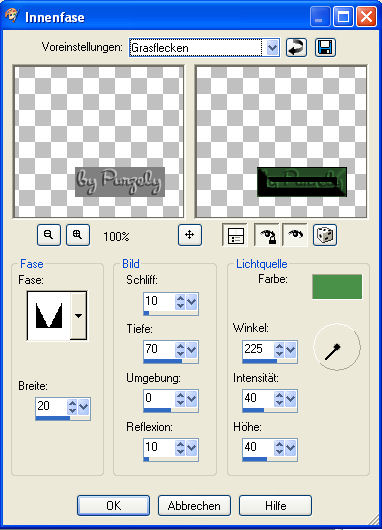Click the Schliff value field showing 10

coord(160,301)
